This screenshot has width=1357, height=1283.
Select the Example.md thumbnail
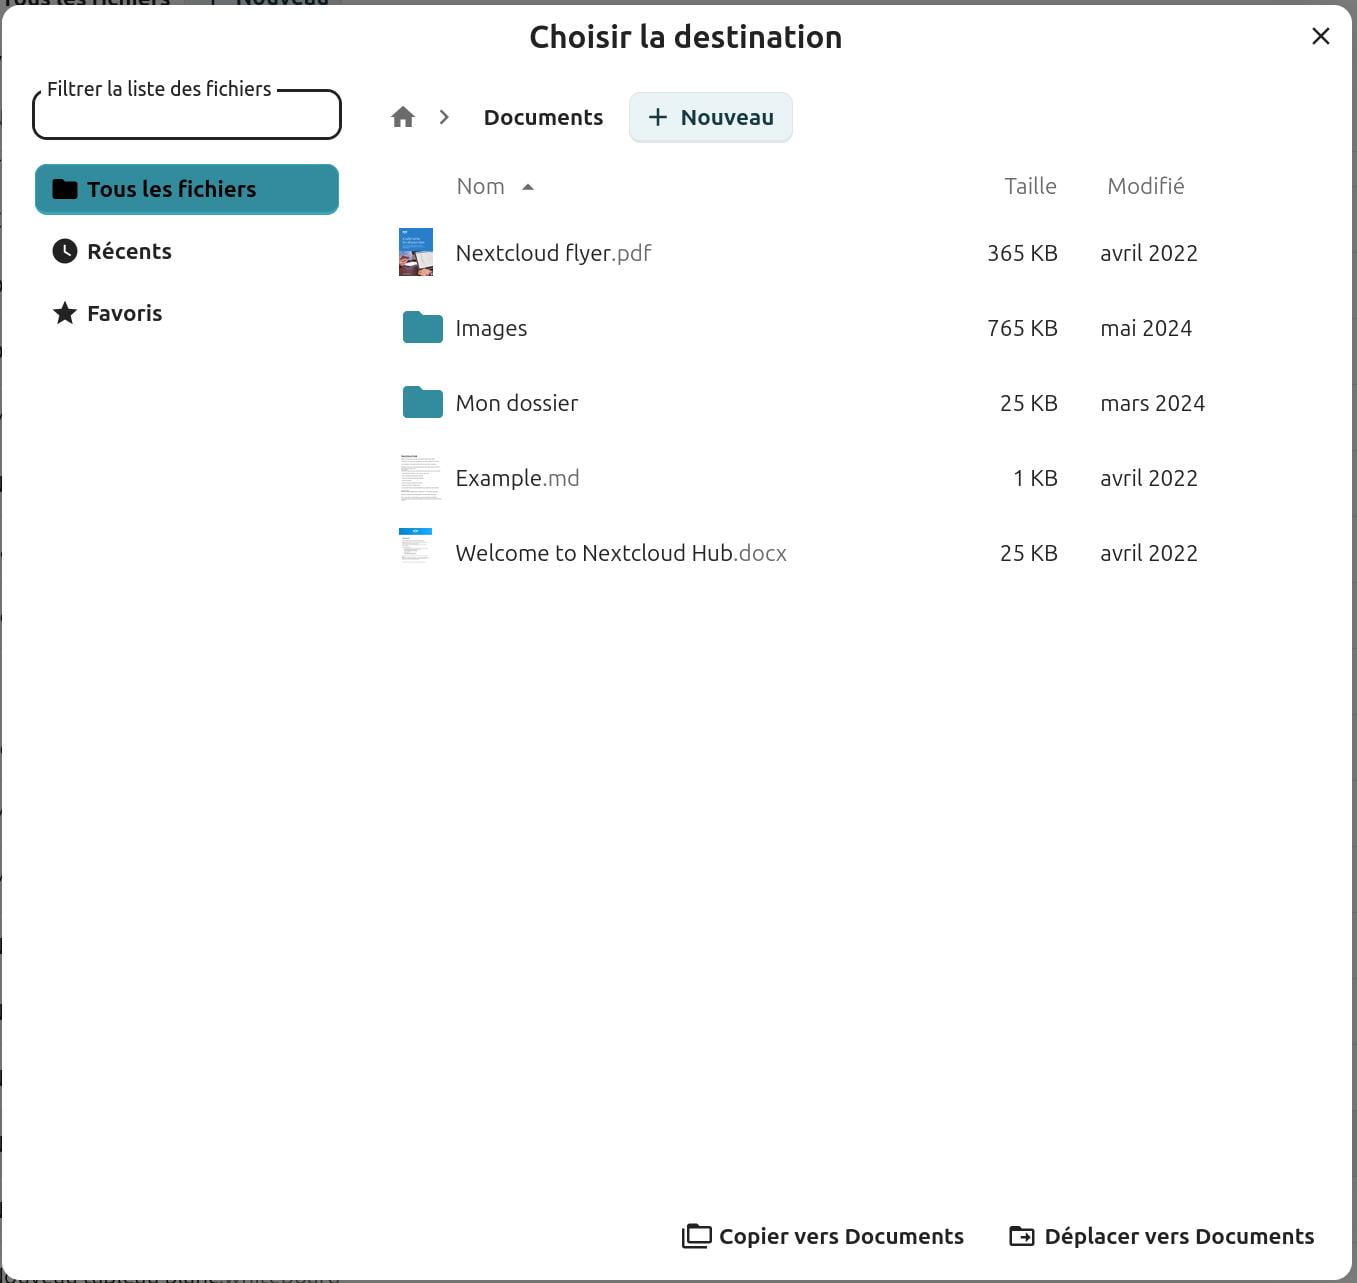tap(420, 477)
